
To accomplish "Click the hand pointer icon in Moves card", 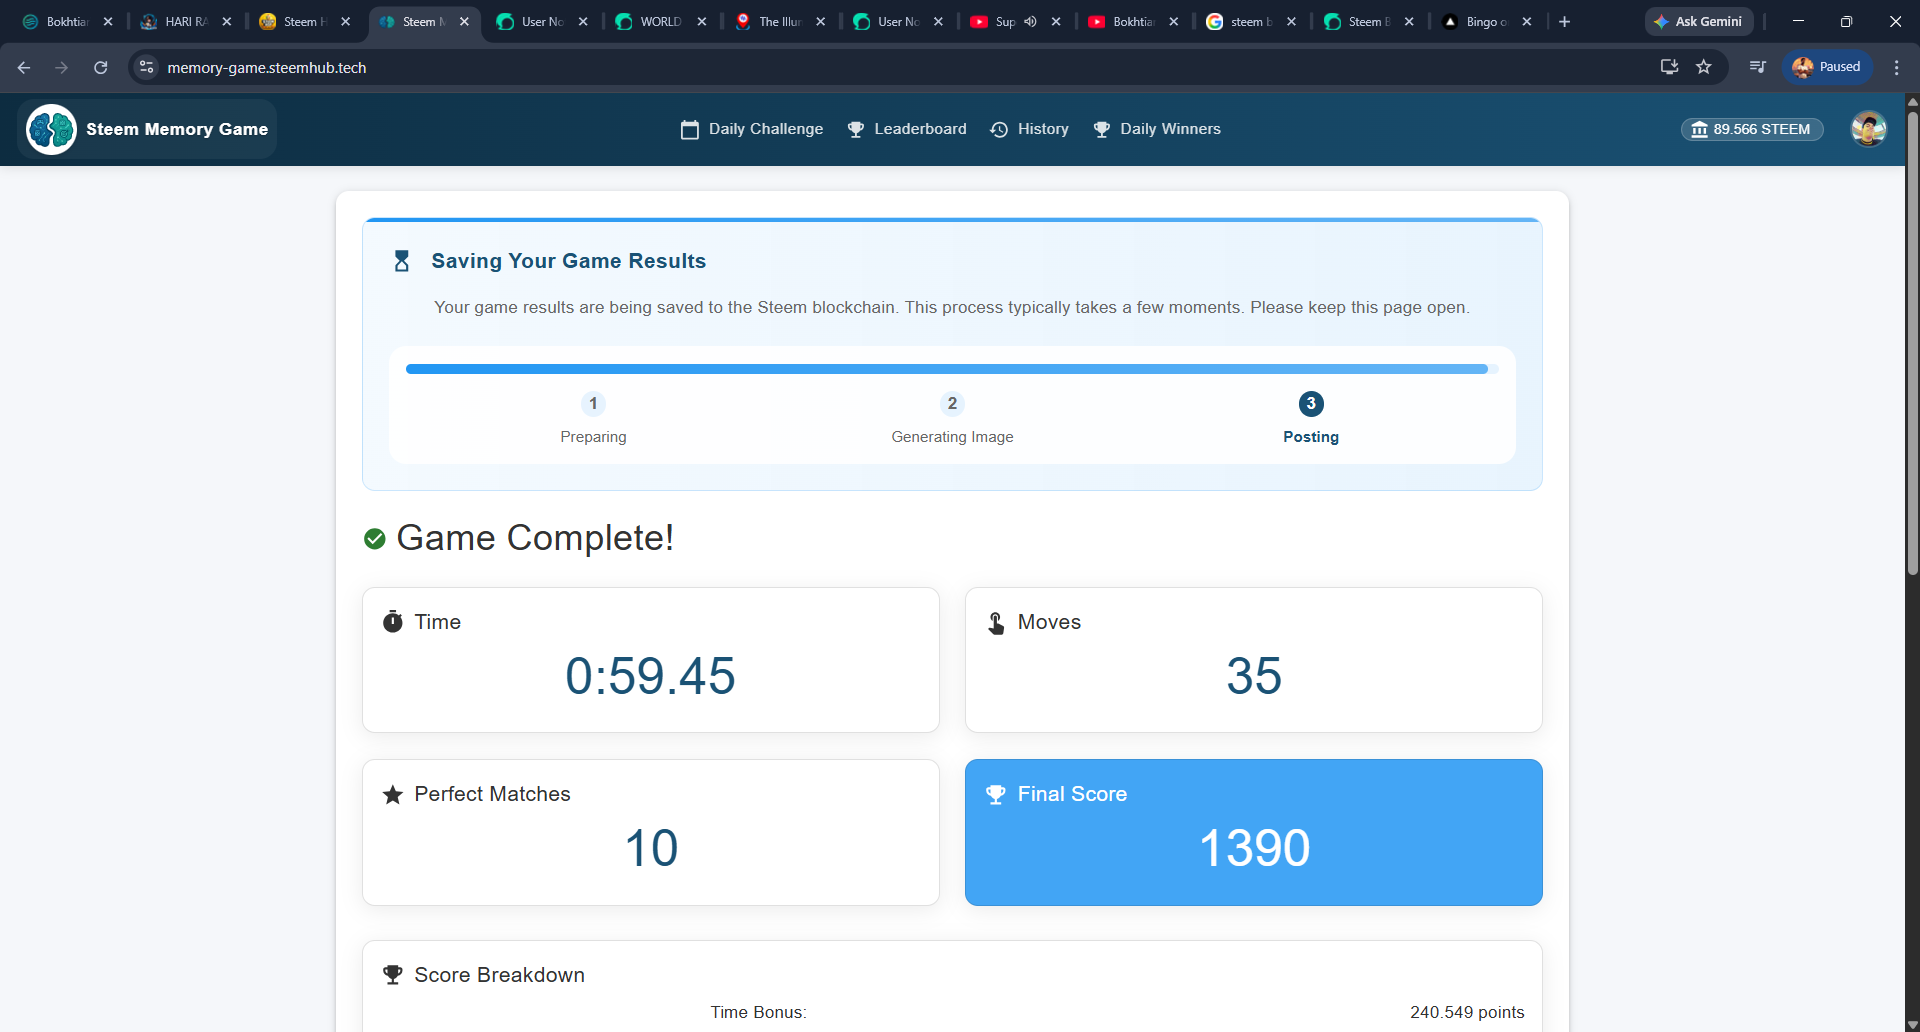I will [x=996, y=622].
